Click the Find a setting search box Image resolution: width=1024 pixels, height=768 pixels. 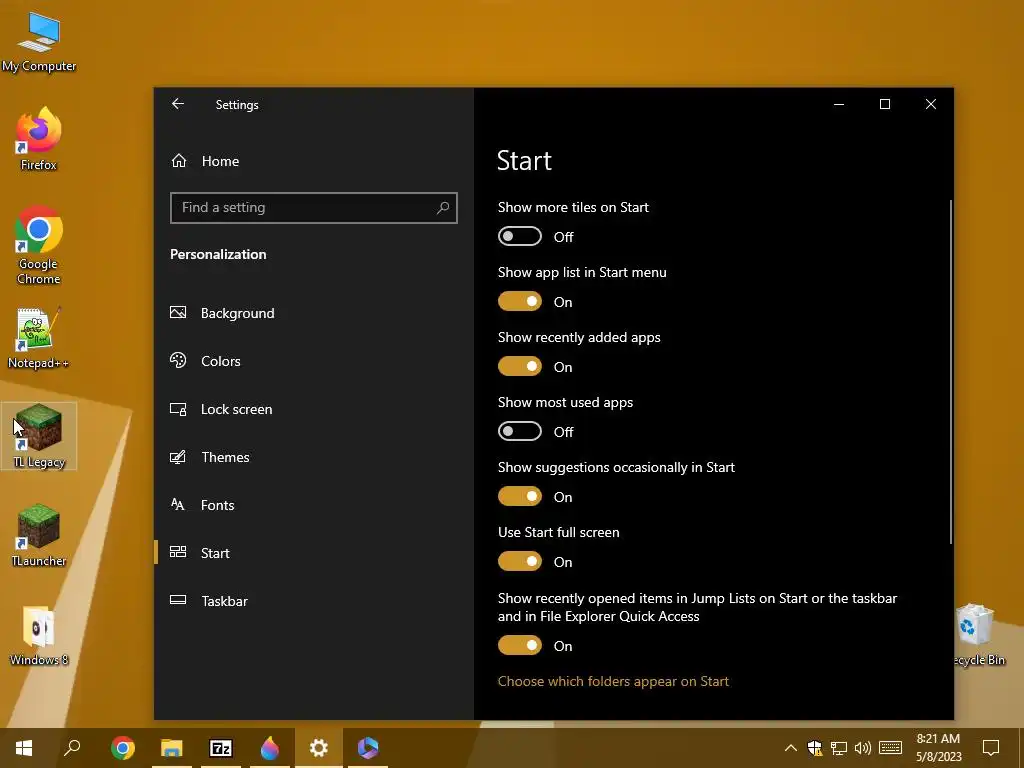pyautogui.click(x=313, y=208)
